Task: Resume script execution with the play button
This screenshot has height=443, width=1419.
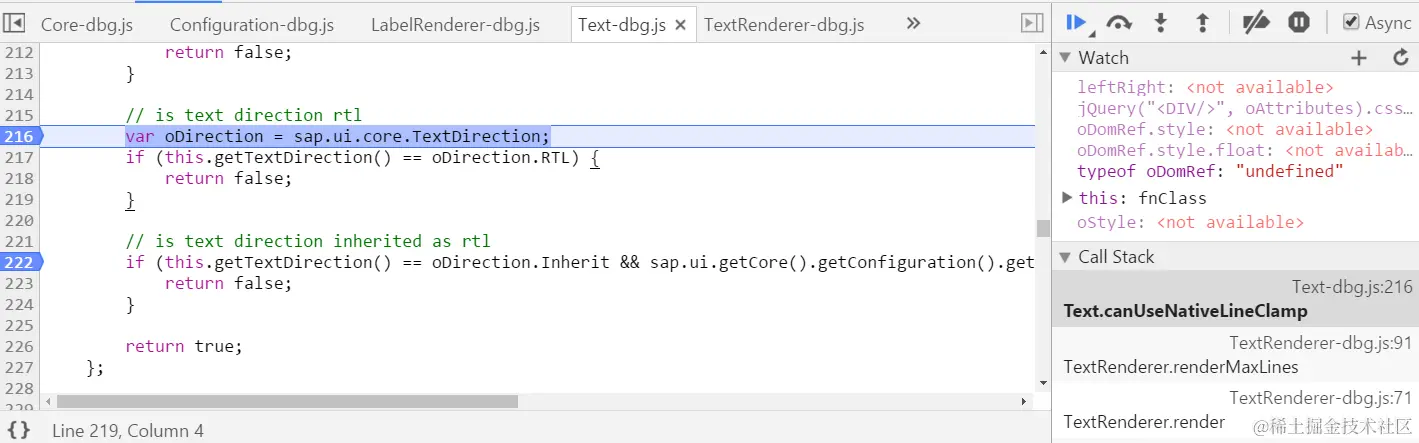Action: tap(1077, 22)
